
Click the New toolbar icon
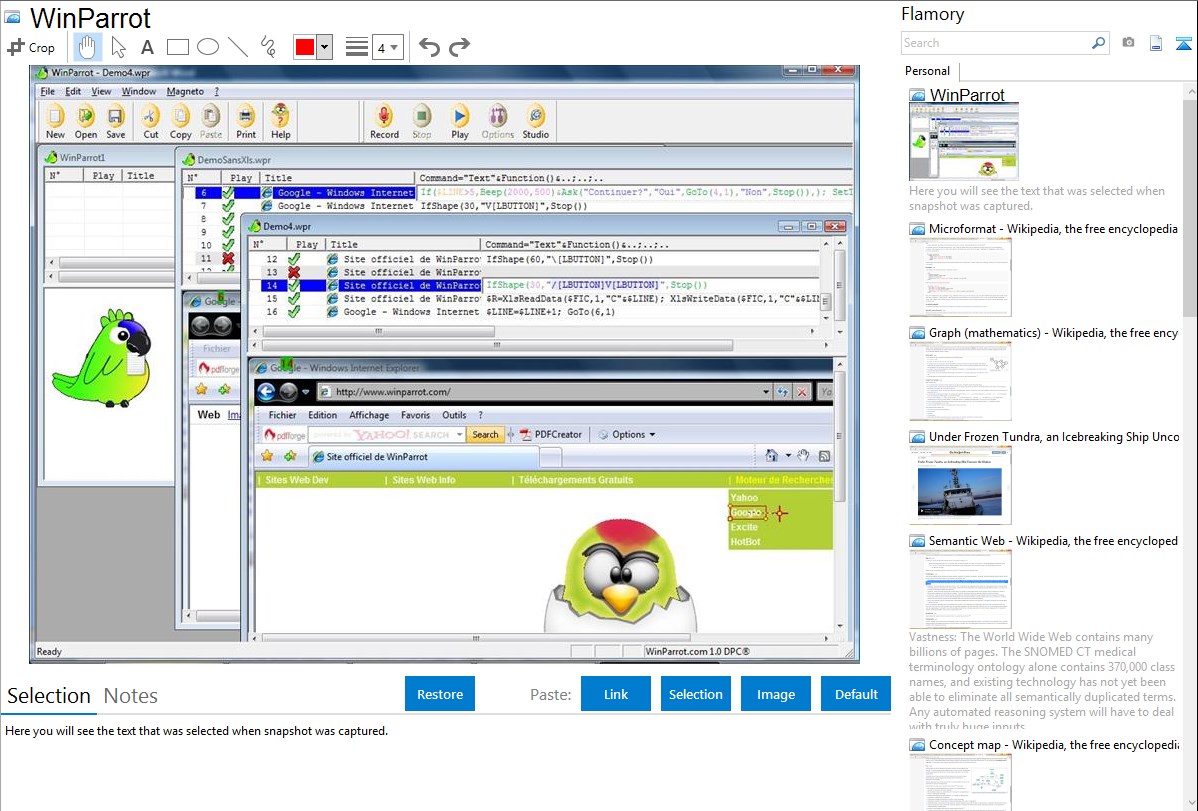tap(55, 122)
